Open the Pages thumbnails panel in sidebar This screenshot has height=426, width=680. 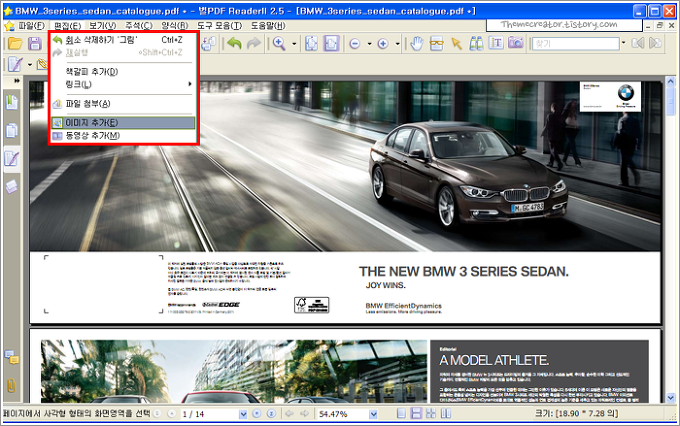coord(12,131)
